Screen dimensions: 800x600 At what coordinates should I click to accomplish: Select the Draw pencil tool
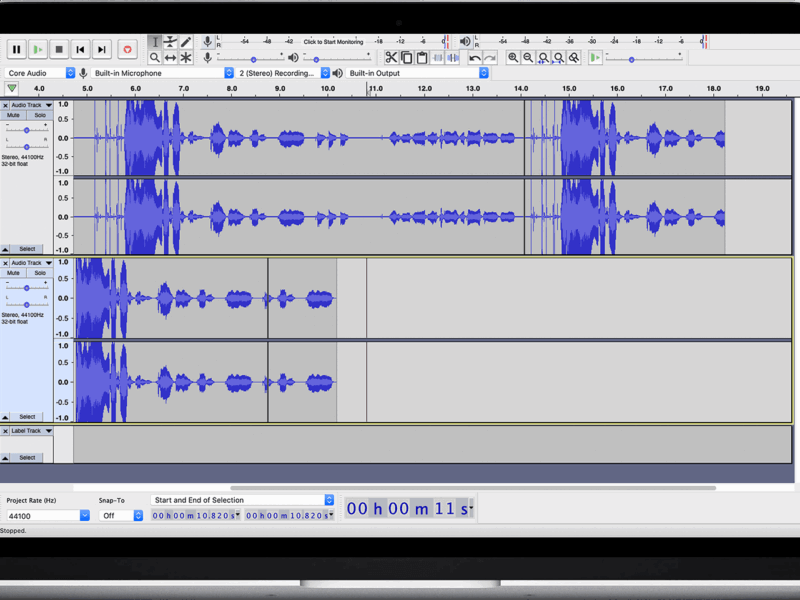(x=186, y=42)
